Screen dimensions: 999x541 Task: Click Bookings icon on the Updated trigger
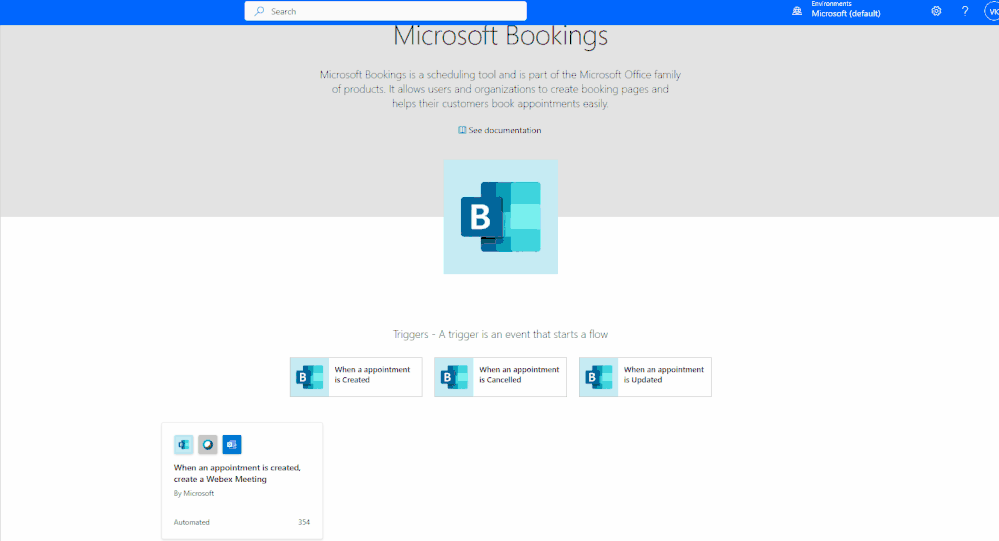pos(598,377)
